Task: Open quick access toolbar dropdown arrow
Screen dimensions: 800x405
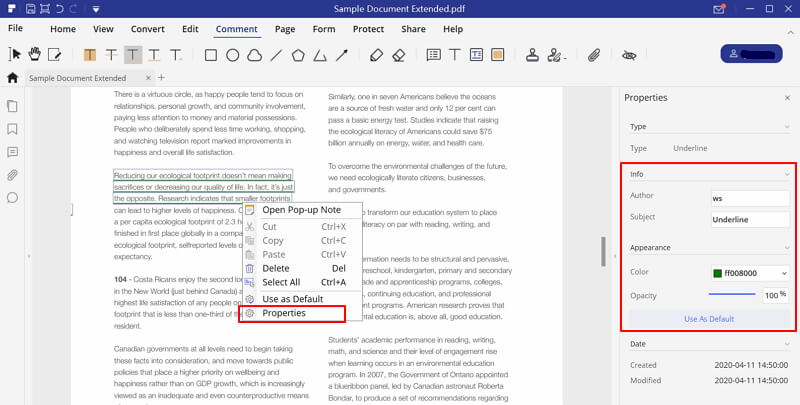Action: click(x=95, y=9)
